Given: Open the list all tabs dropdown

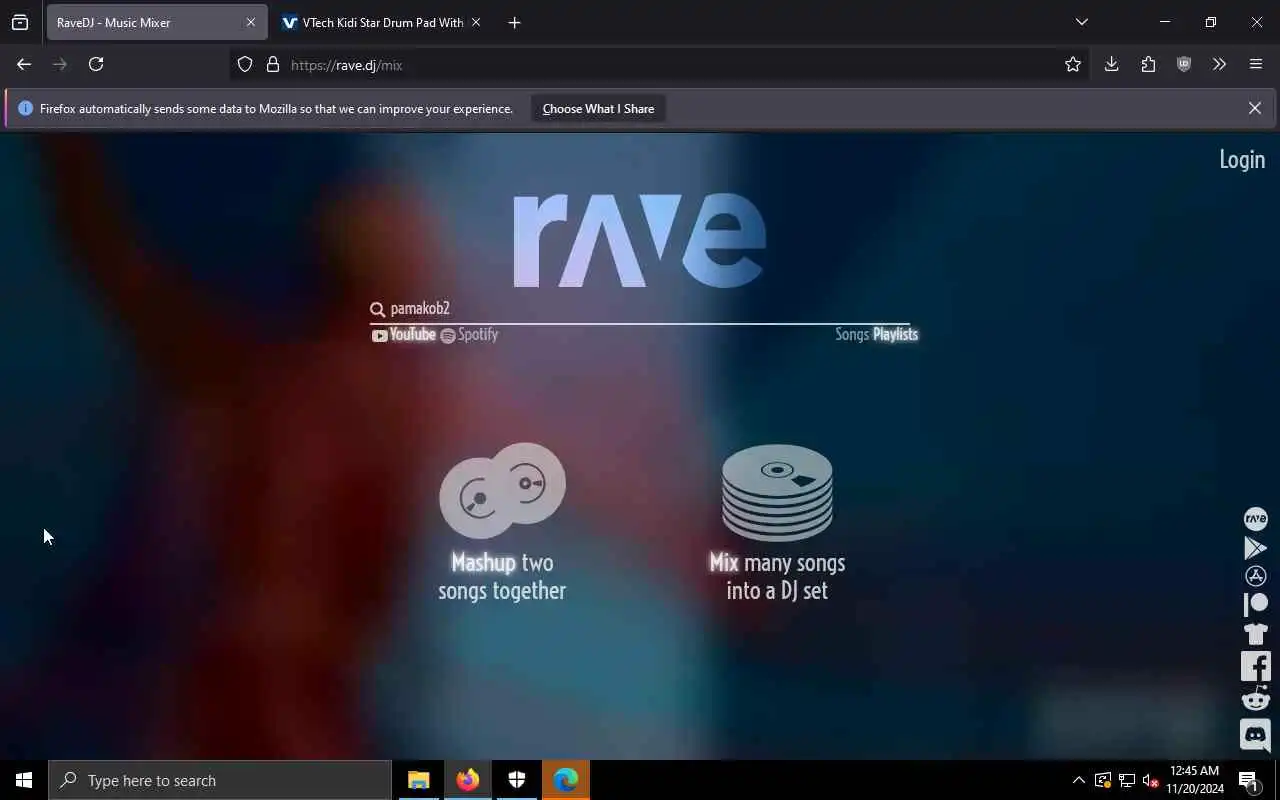Looking at the screenshot, I should point(1081,22).
